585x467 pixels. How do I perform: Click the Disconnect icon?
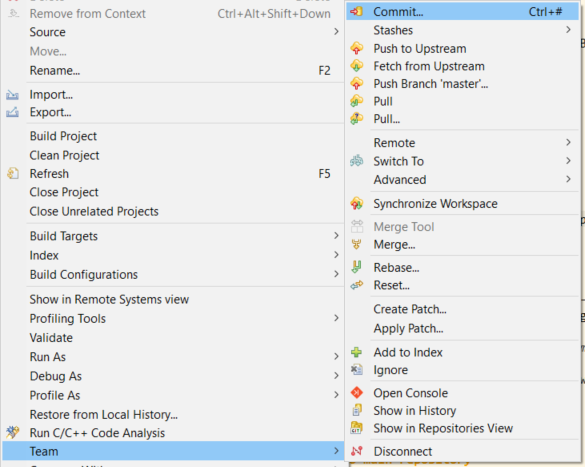[357, 451]
